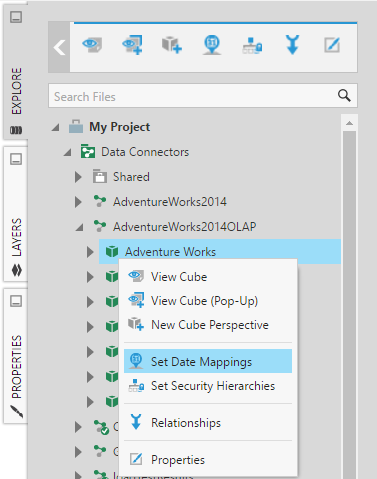Select the AdventureWorks2014OLAP label
The width and height of the screenshot is (377, 479).
(185, 227)
